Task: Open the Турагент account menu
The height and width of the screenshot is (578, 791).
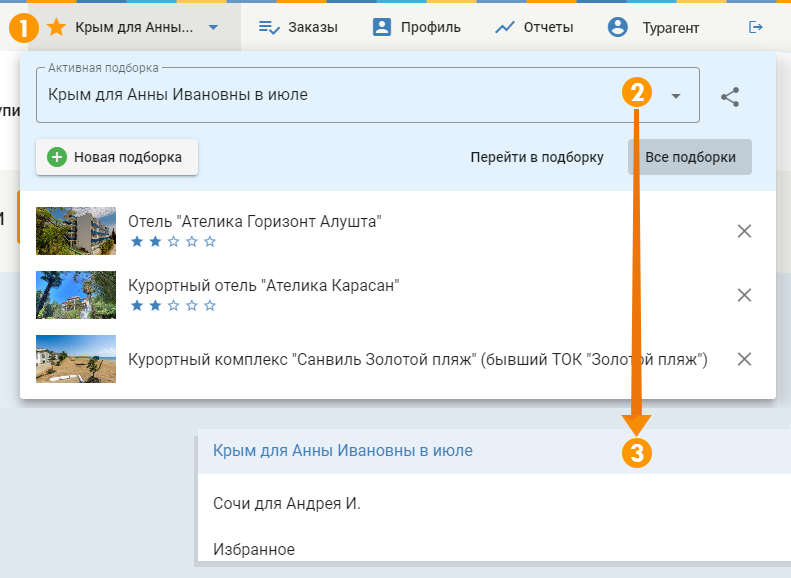Action: (x=654, y=28)
